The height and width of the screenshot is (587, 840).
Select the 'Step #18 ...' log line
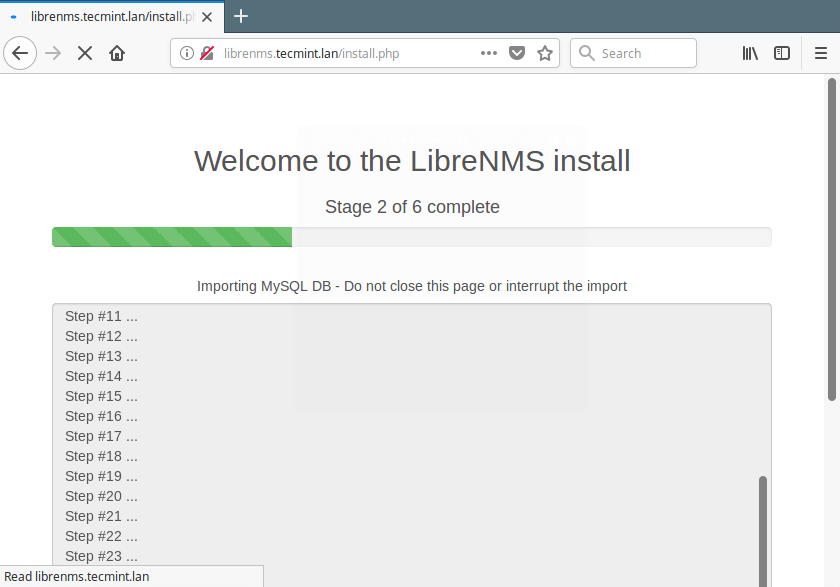(x=101, y=456)
